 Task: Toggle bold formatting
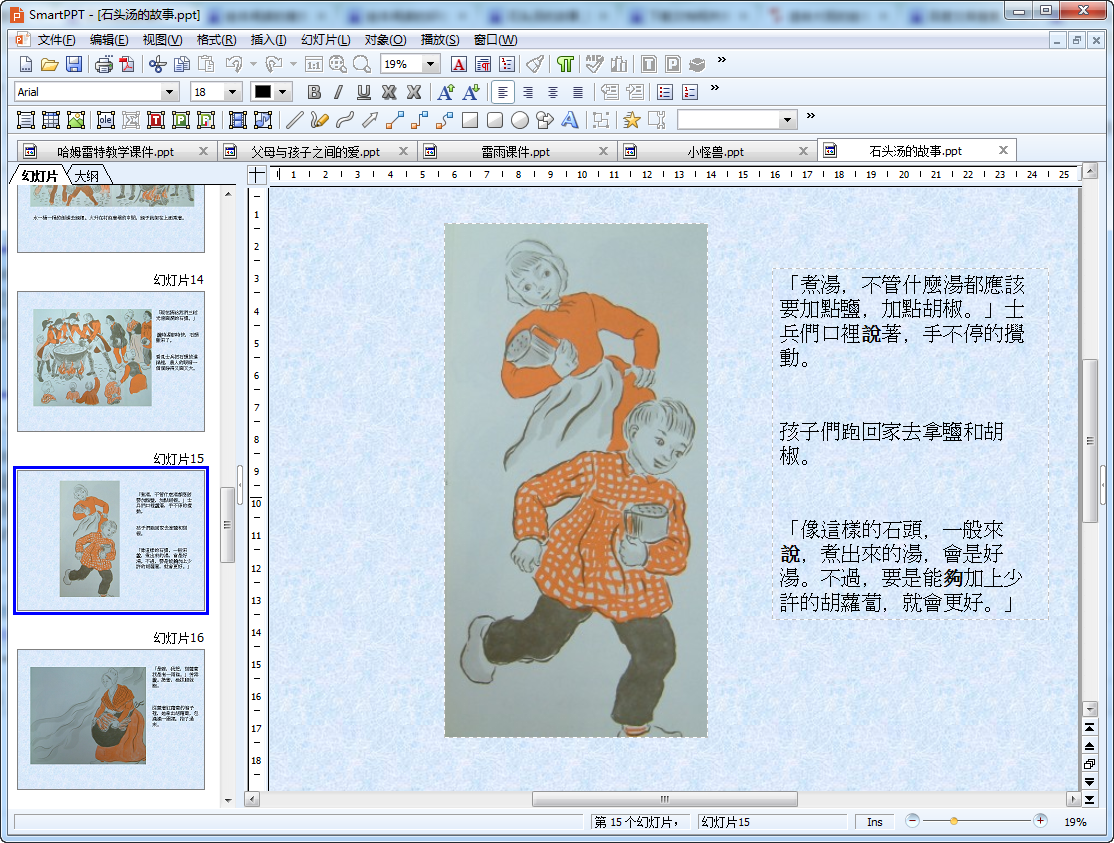tap(314, 92)
